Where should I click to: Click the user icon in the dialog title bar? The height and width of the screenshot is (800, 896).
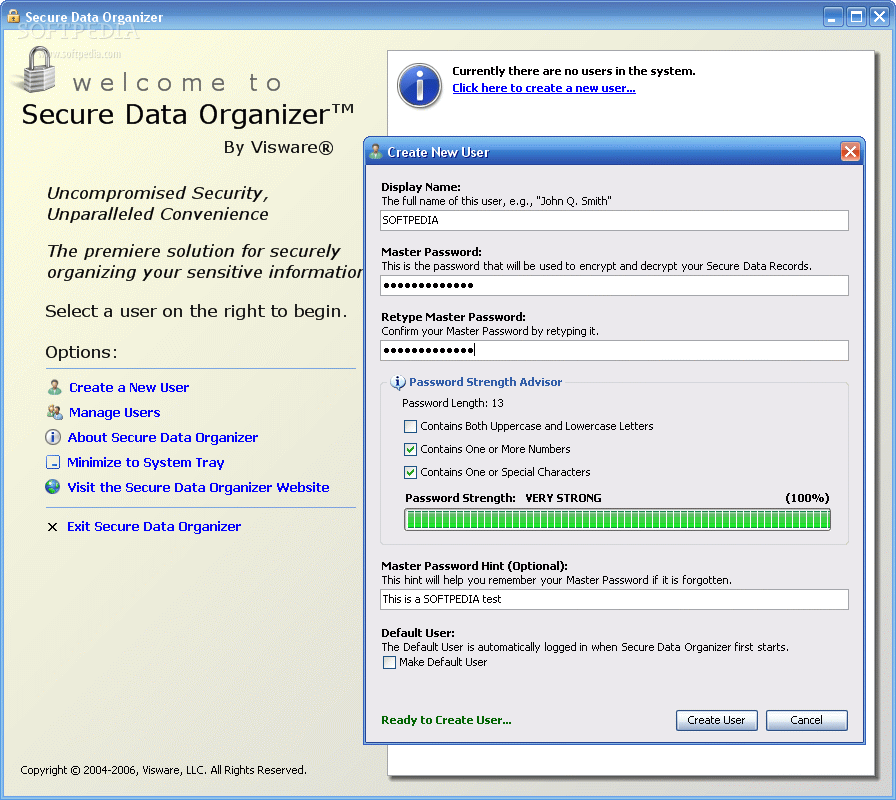(375, 152)
